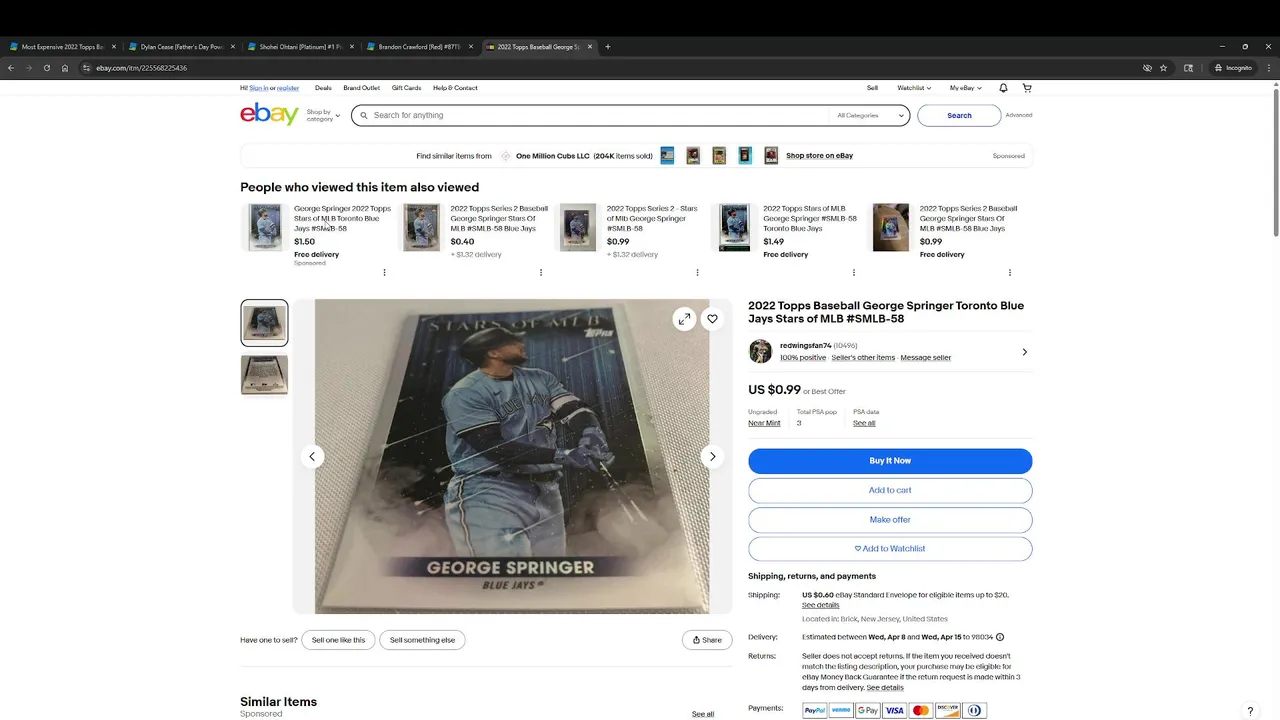Open the Incognito profile indicator
The height and width of the screenshot is (720, 1280).
[1232, 68]
